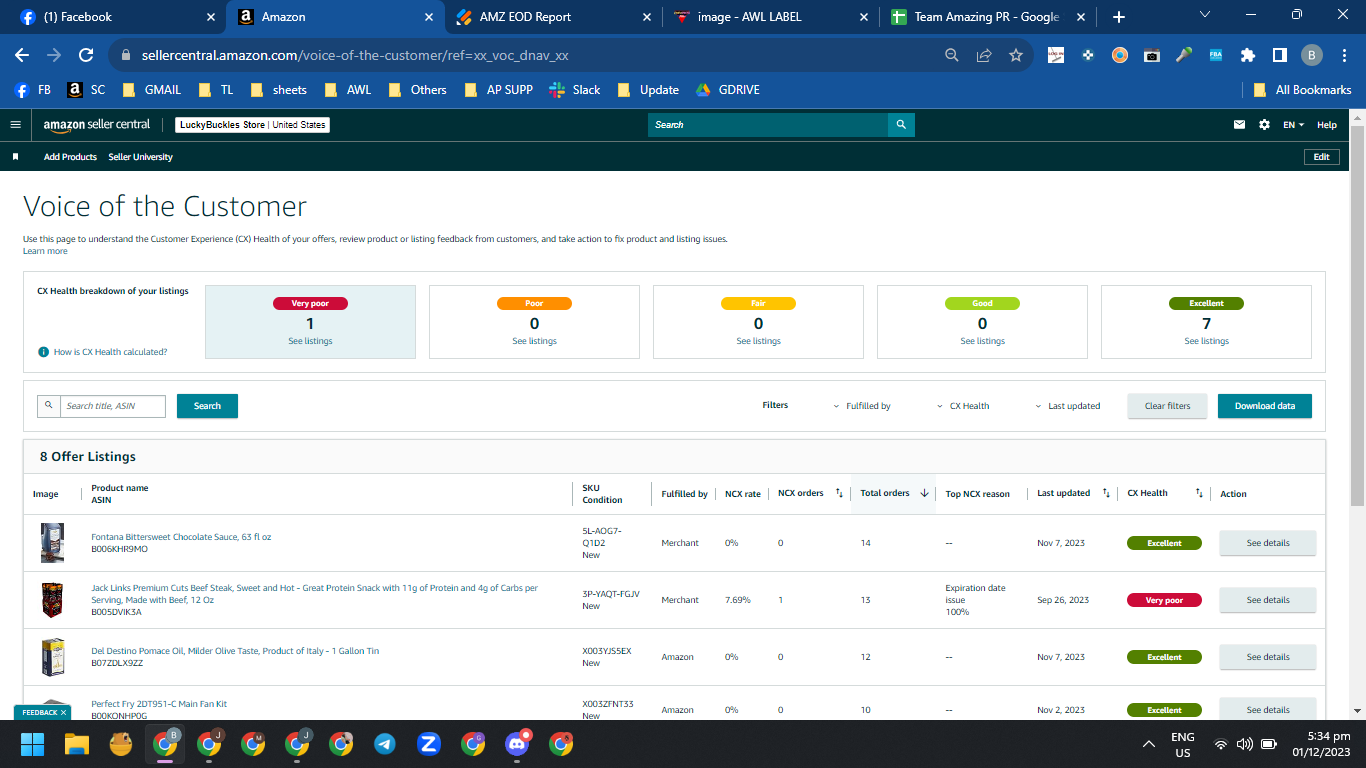Screen dimensions: 1366x768
Task: See listings under the Very poor card
Action: click(x=310, y=341)
